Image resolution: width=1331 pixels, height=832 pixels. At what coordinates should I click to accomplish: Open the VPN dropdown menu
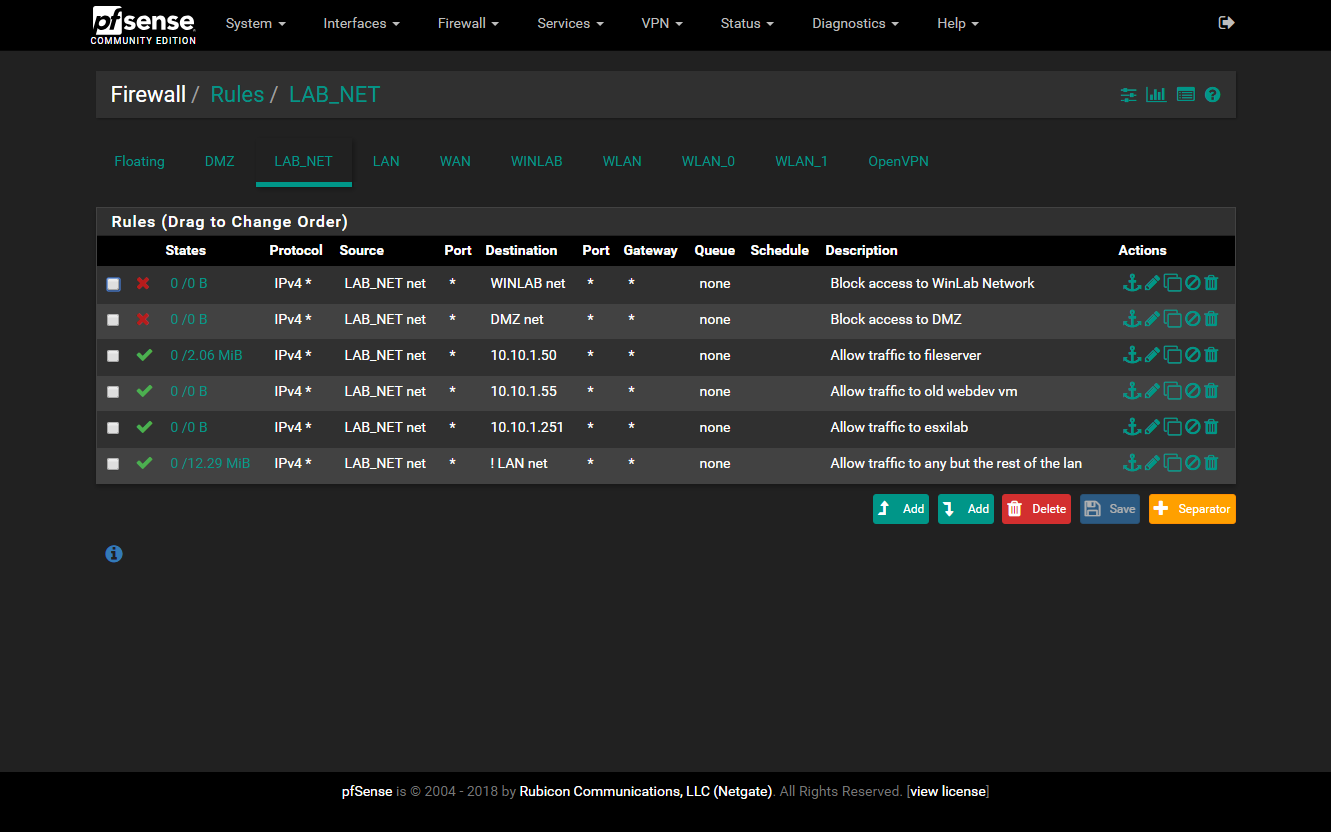[x=662, y=23]
